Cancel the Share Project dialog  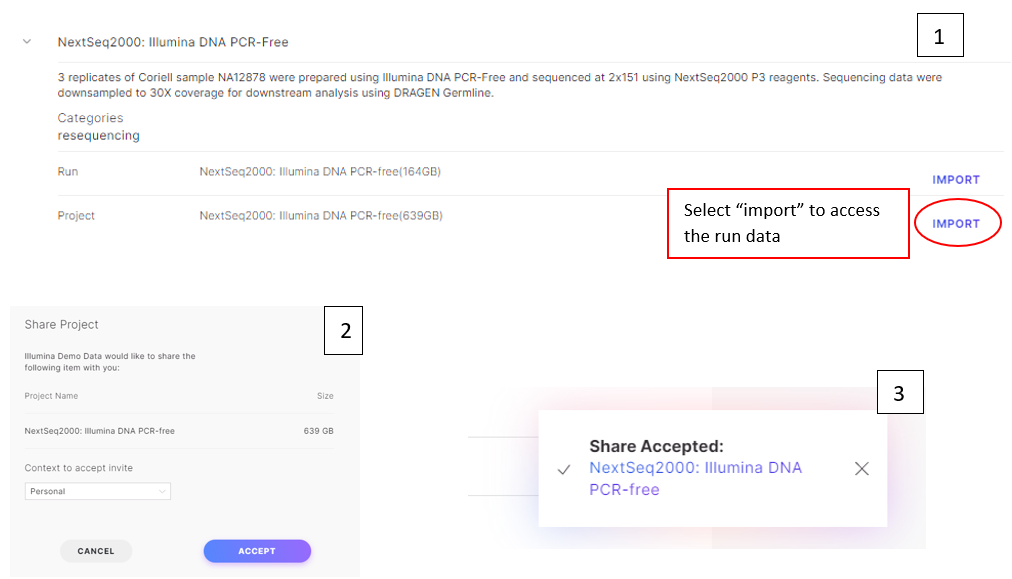click(x=96, y=551)
